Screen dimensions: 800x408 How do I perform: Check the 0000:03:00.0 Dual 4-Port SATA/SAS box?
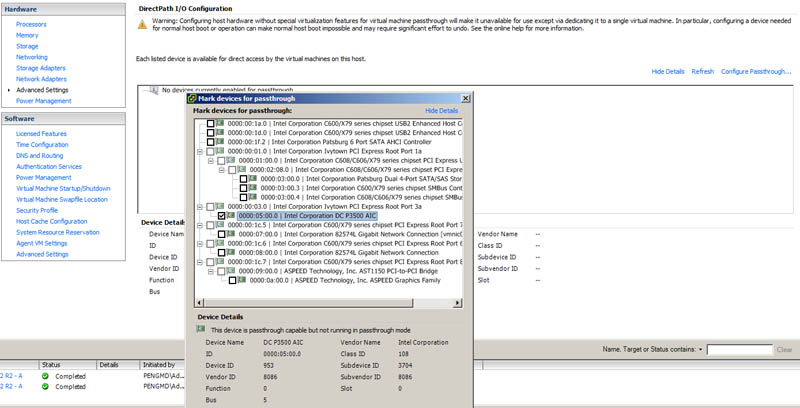pos(243,179)
